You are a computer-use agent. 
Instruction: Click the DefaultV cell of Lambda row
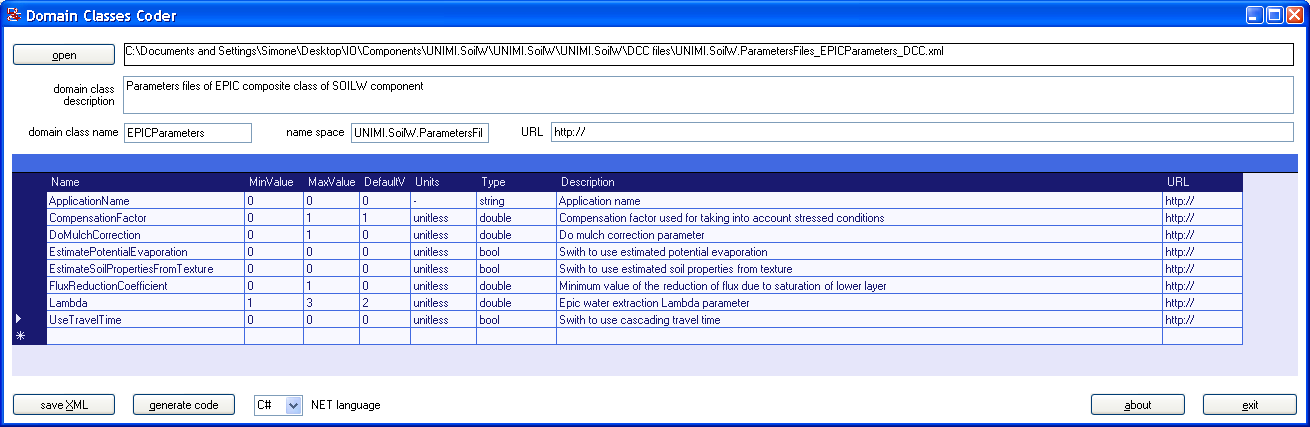point(385,303)
